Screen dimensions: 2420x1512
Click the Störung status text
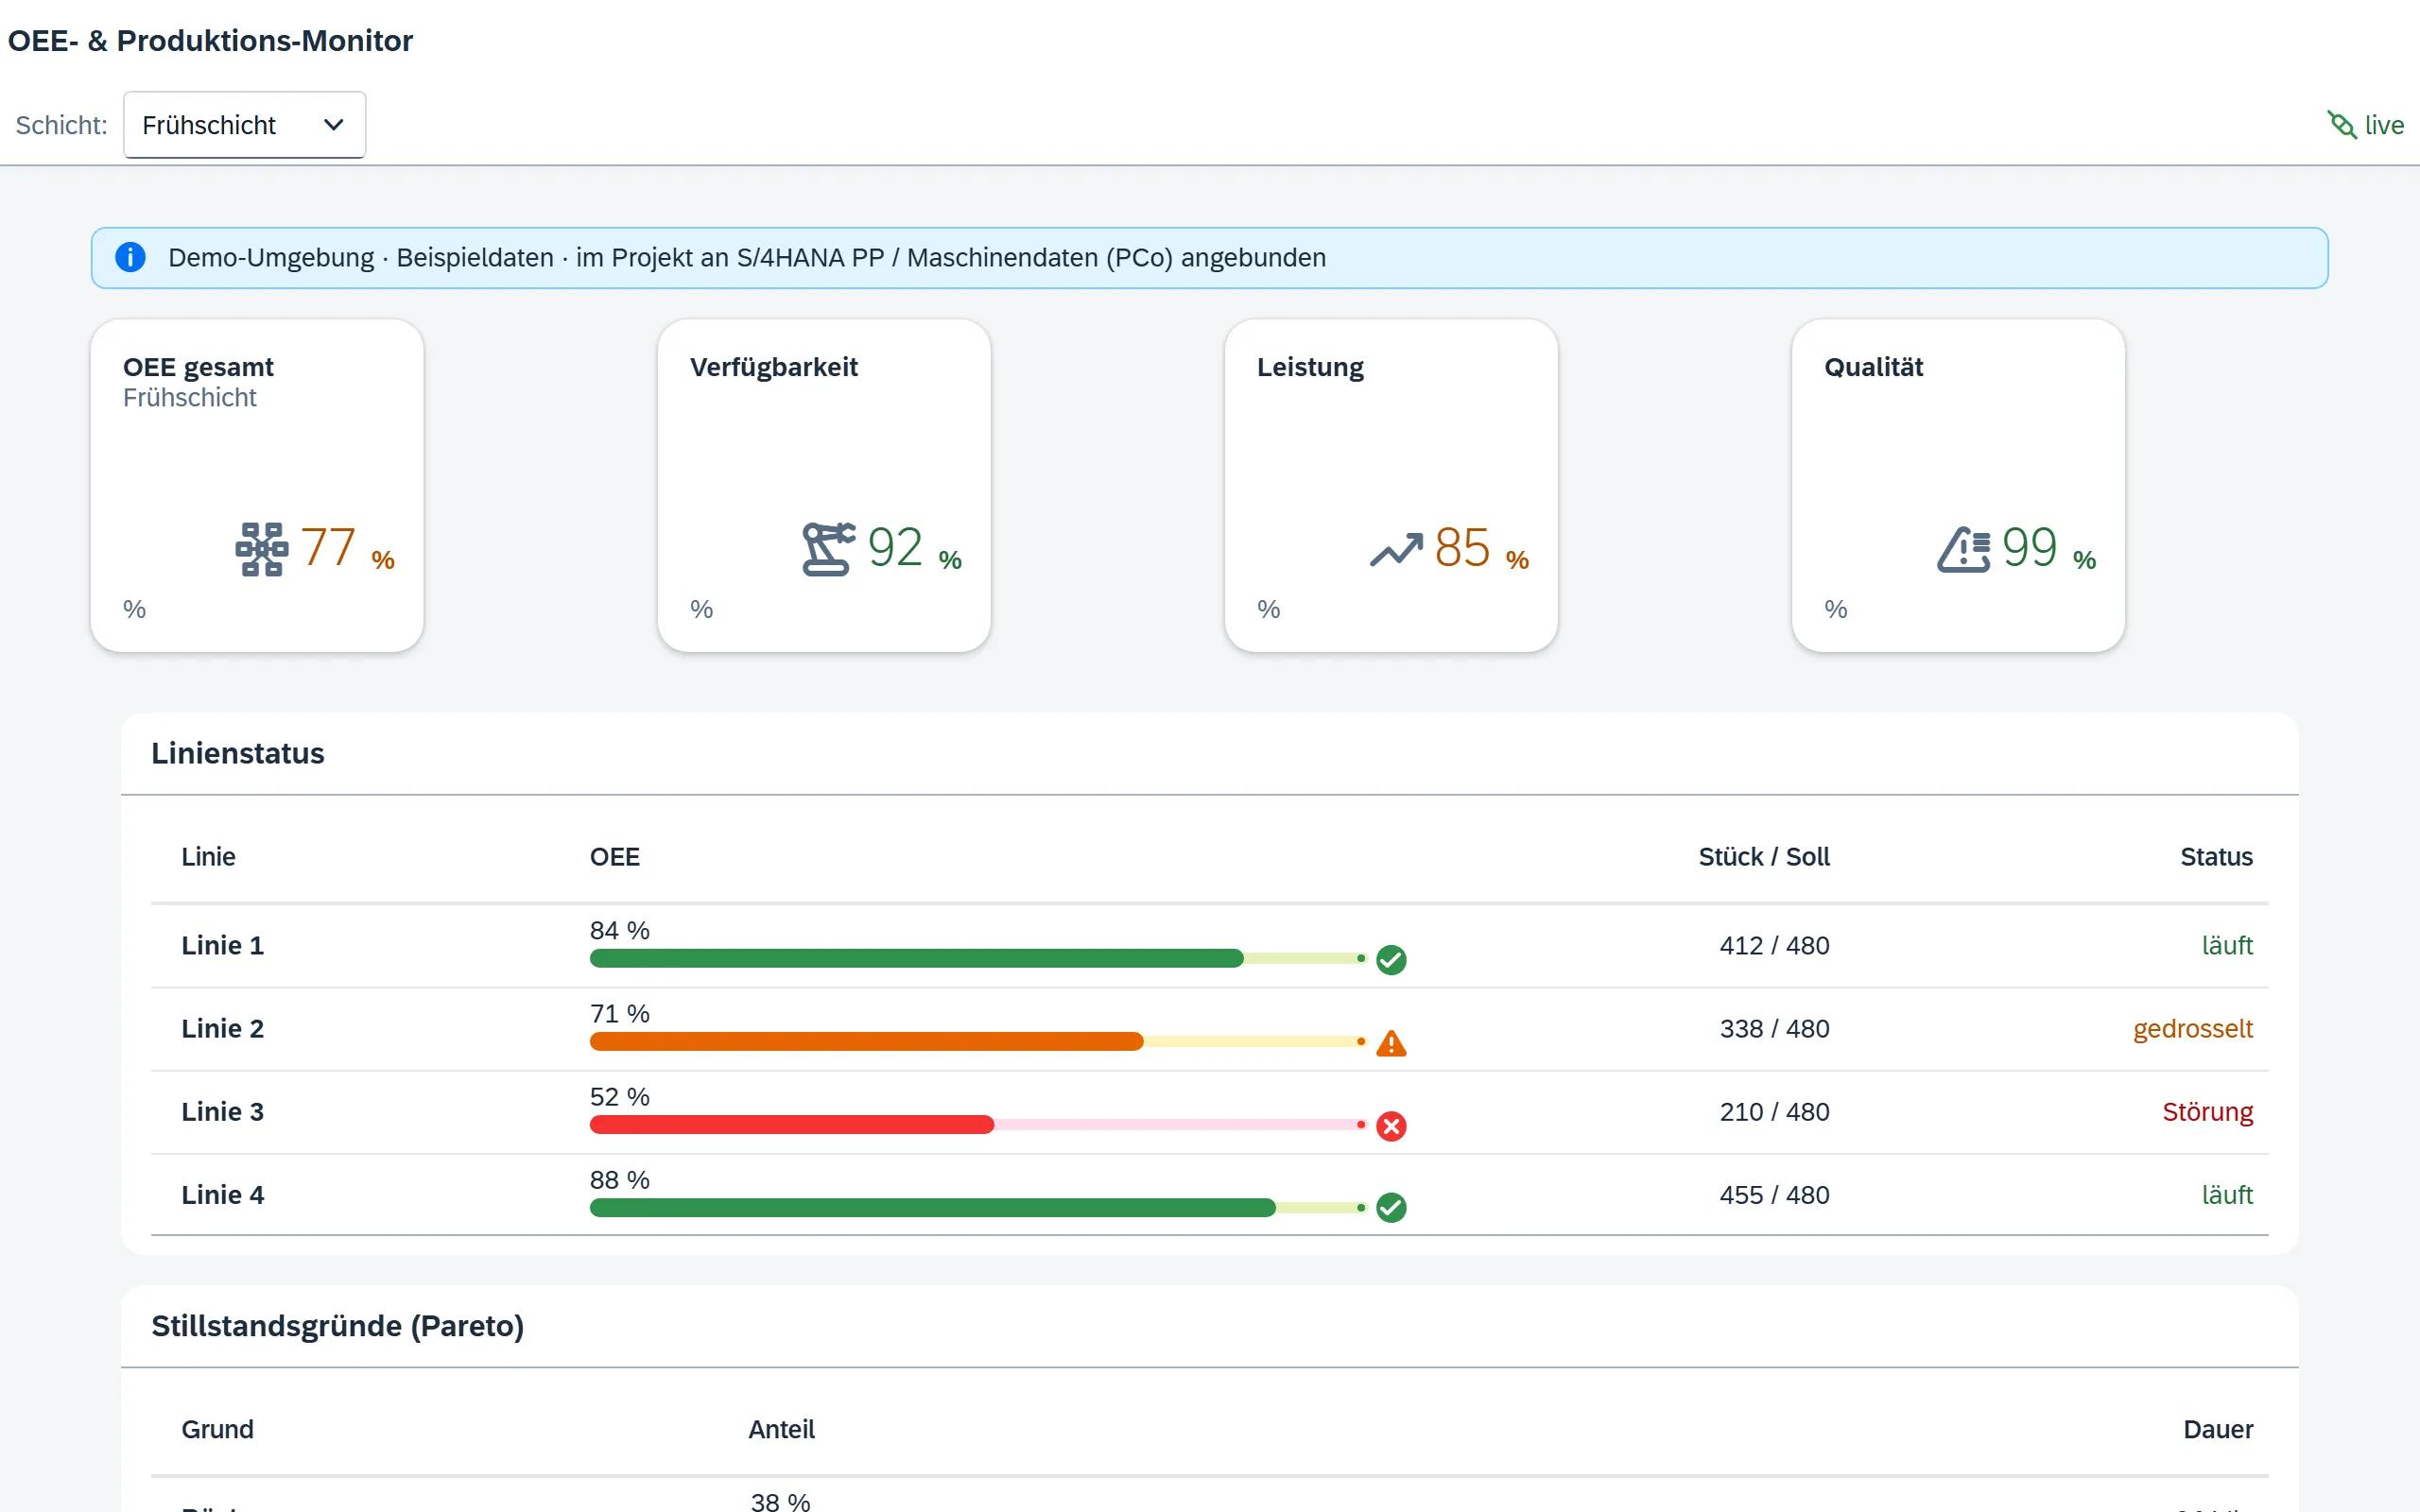(2208, 1111)
